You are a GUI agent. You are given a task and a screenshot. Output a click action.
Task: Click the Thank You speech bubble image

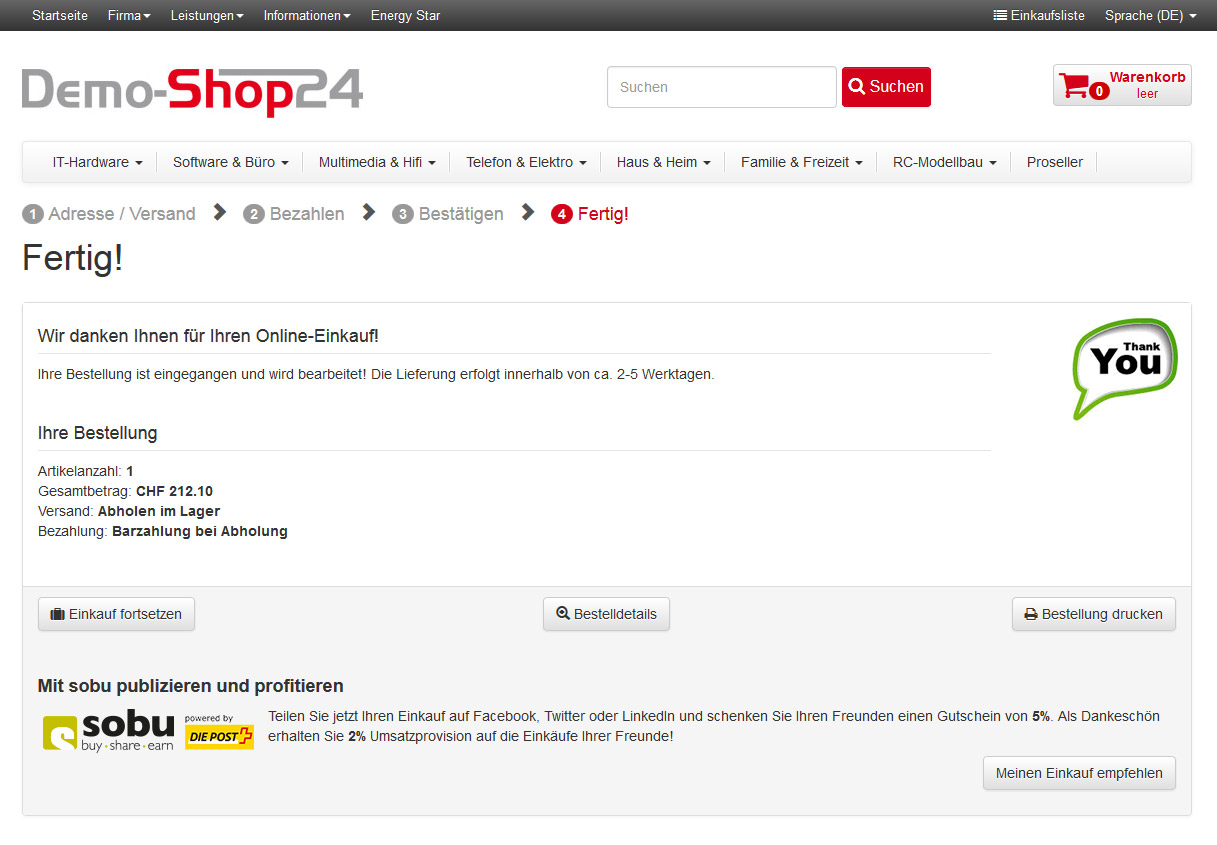tap(1125, 367)
